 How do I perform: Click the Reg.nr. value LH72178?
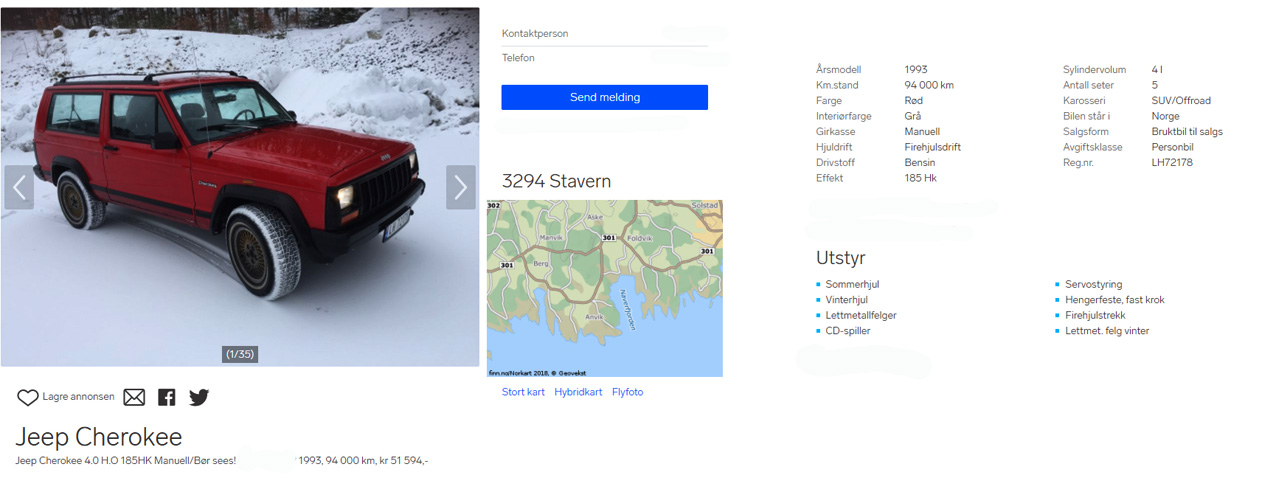[1172, 162]
